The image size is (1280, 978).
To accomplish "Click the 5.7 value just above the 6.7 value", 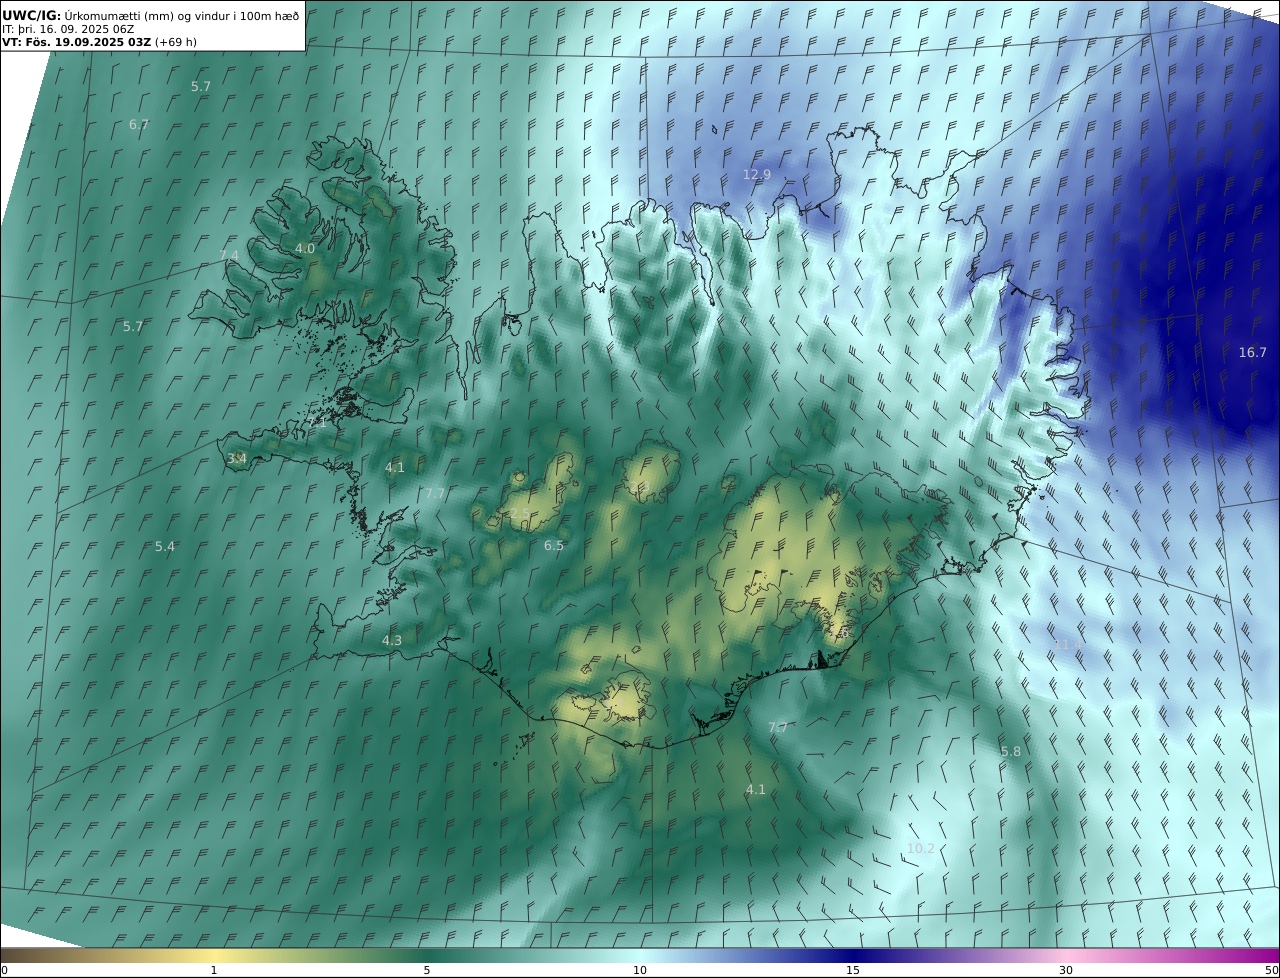I will [x=201, y=86].
